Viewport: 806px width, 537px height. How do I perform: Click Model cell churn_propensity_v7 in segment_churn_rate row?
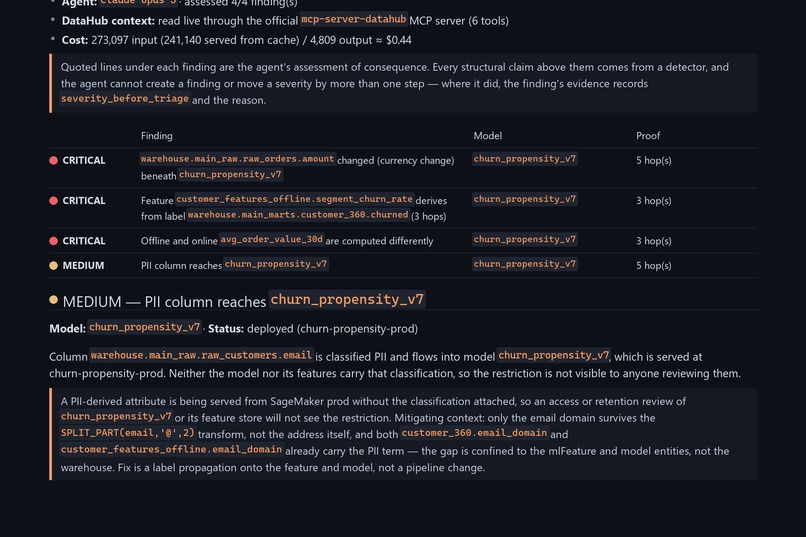525,199
